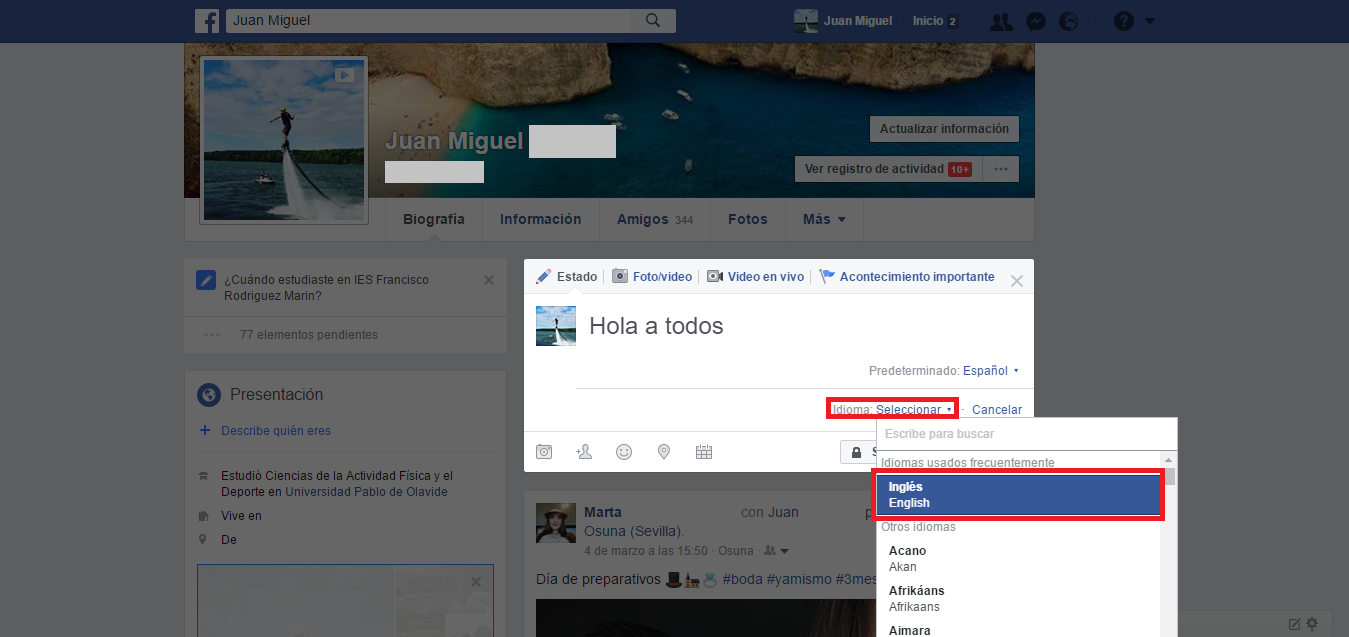Click the pencil icon beside the study question
This screenshot has height=637, width=1349.
click(206, 280)
